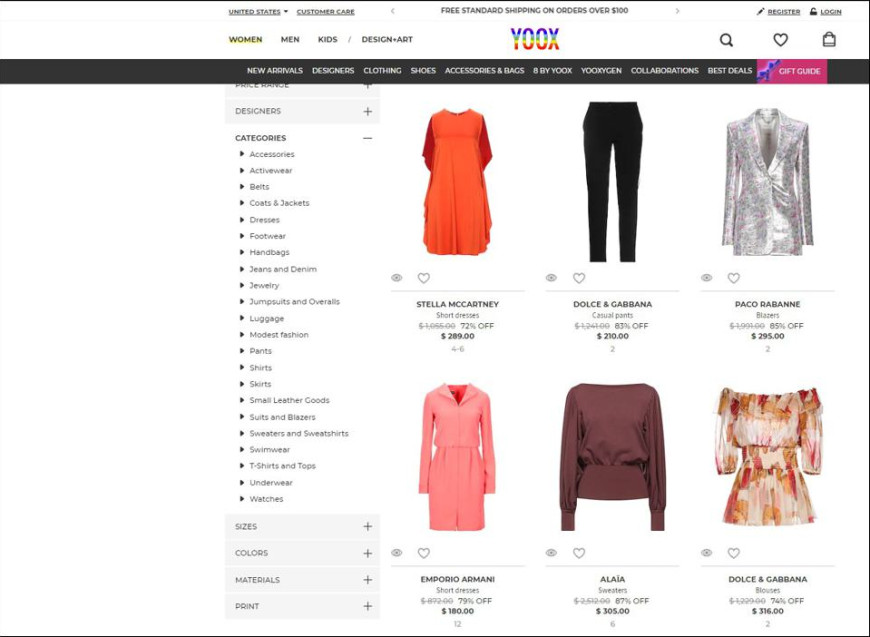Favorite the Dolce & Gabbana blouse heart
The width and height of the screenshot is (870, 637).
click(x=734, y=553)
